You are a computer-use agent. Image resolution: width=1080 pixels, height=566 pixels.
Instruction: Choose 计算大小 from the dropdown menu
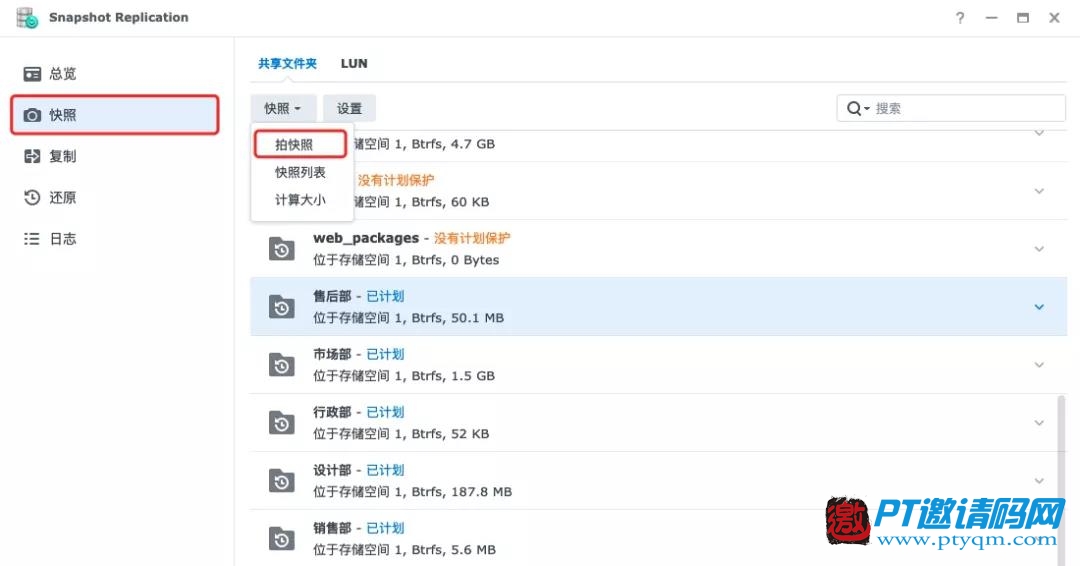point(301,200)
